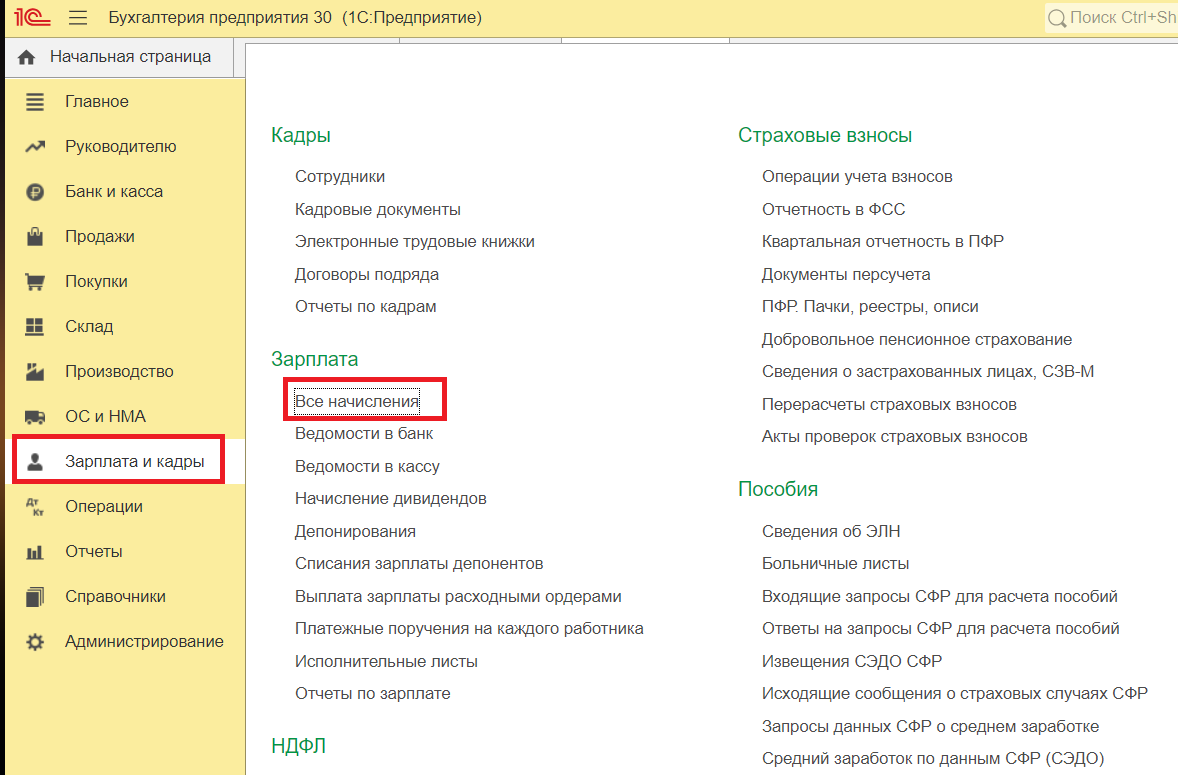Focus the Поиск Ctrl+Shift search field

[1111, 18]
